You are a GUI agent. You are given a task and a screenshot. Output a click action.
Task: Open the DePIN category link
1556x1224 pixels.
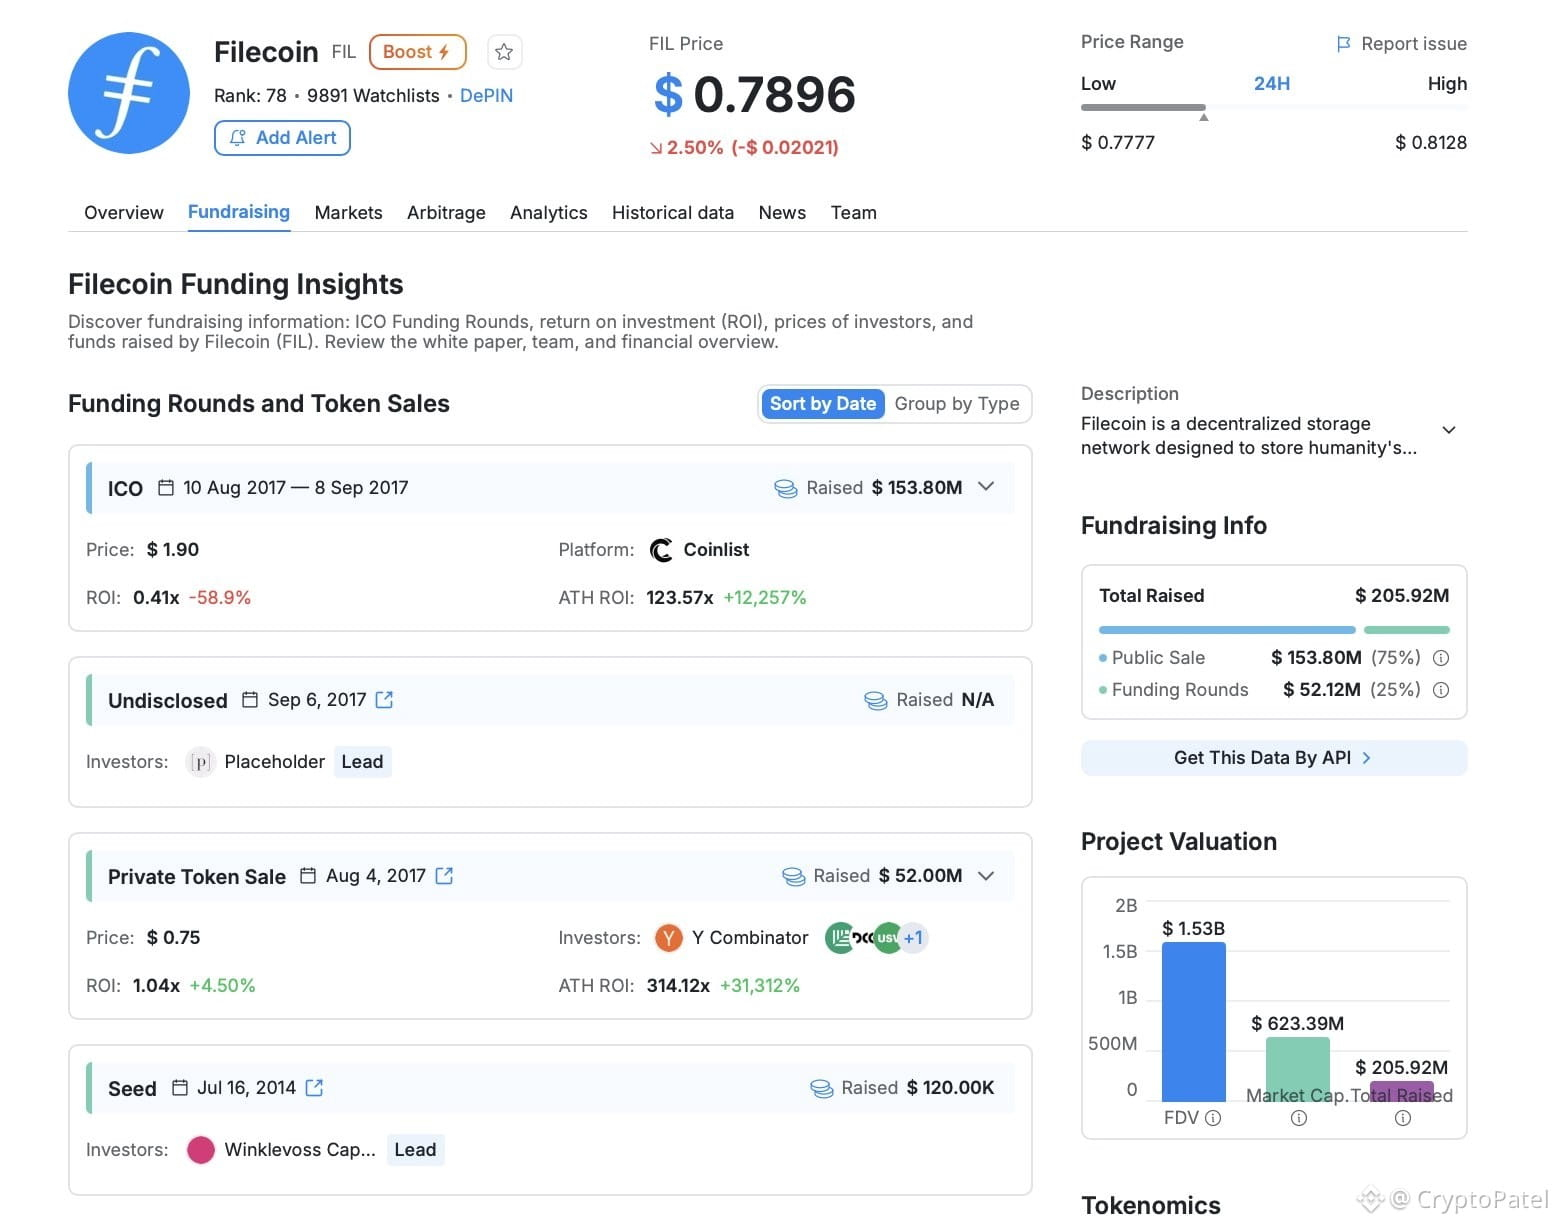[486, 96]
